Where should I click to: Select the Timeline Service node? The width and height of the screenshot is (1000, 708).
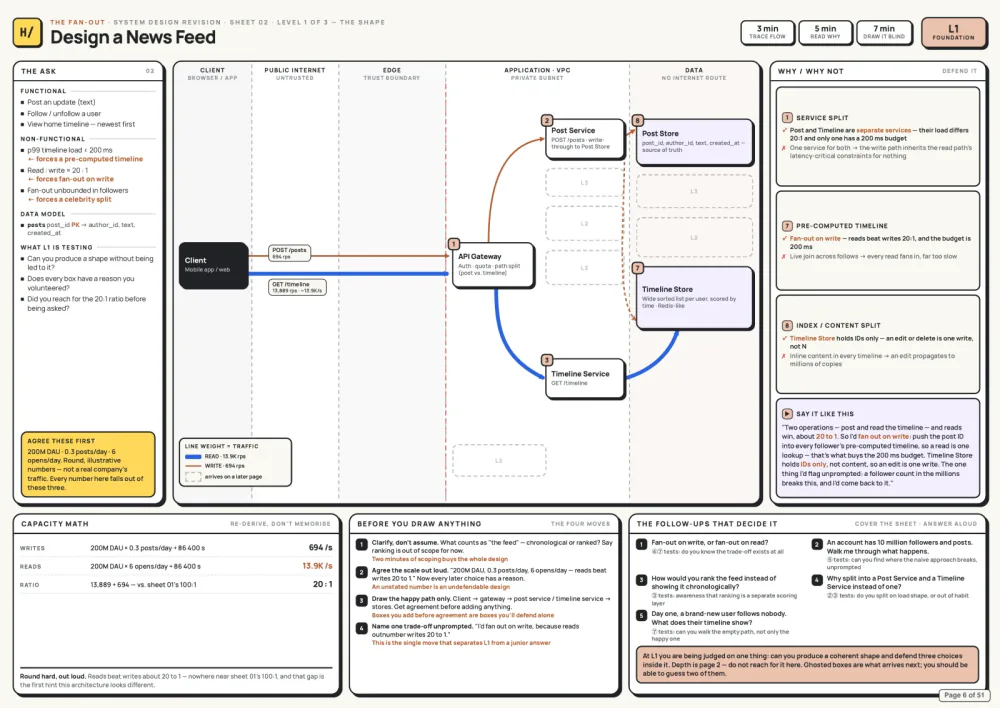(x=584, y=378)
